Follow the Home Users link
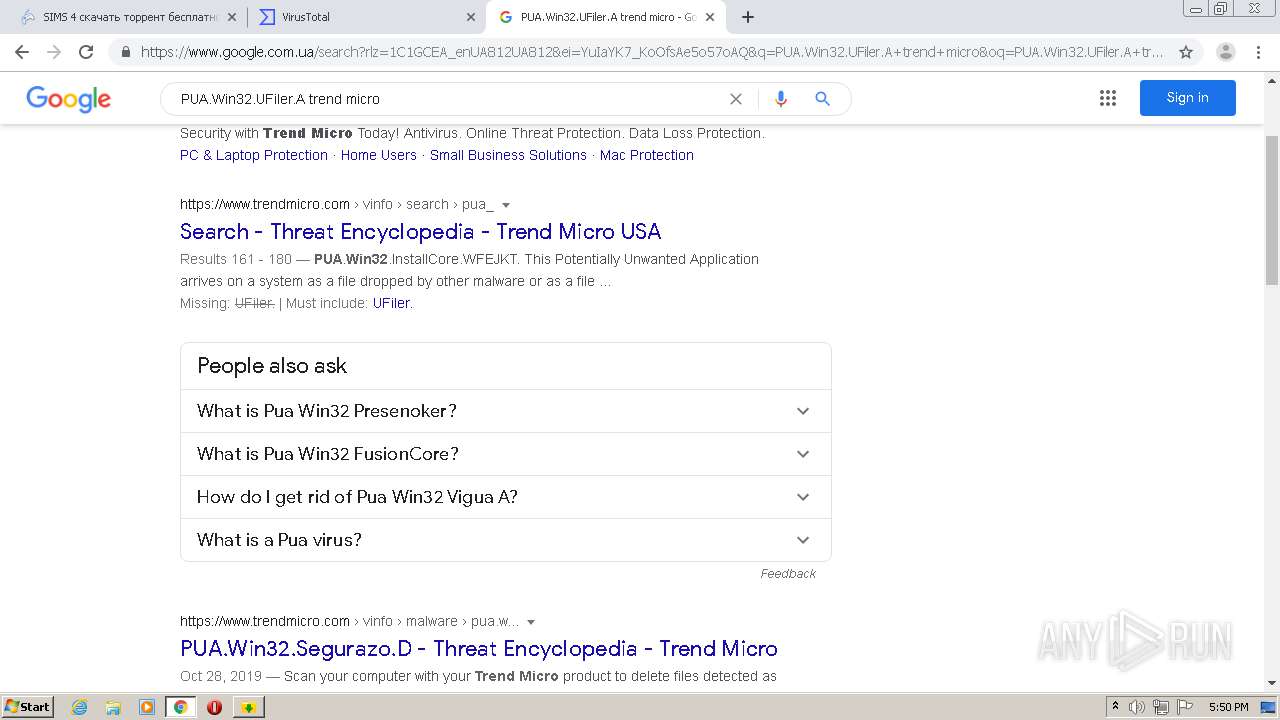 point(378,155)
